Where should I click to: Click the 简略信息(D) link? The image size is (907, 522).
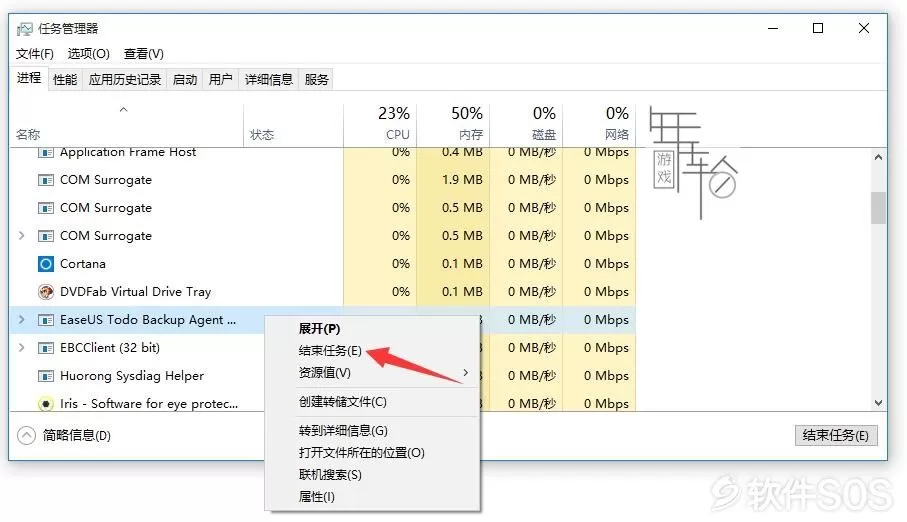[76, 435]
